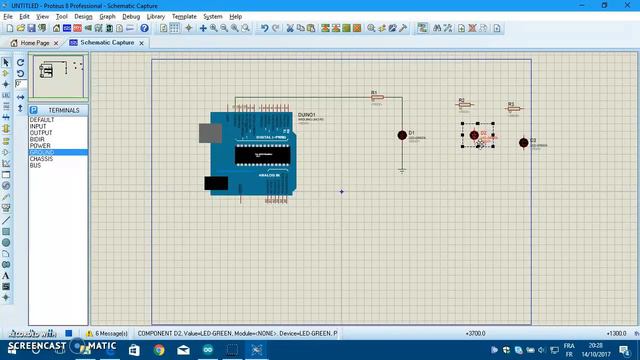The width and height of the screenshot is (640, 360).
Task: Choose the 2D Graphics Line tool
Action: click(x=6, y=220)
